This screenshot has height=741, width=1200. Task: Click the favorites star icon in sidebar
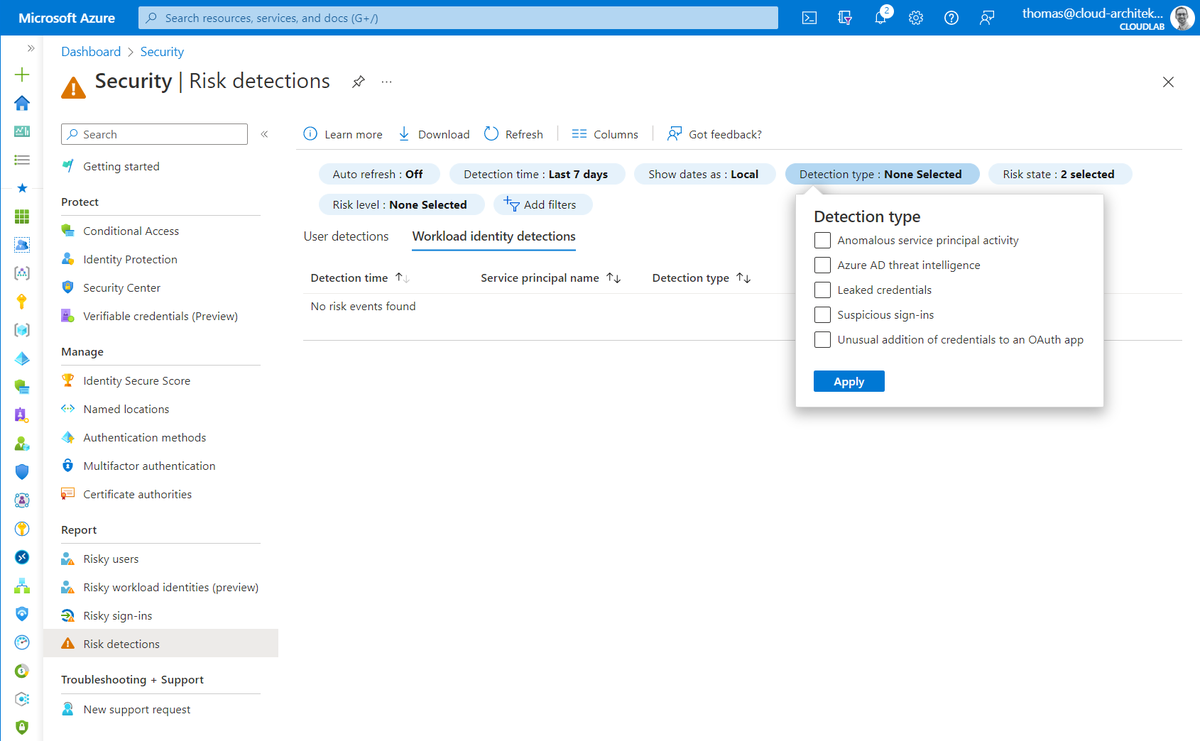pos(22,188)
